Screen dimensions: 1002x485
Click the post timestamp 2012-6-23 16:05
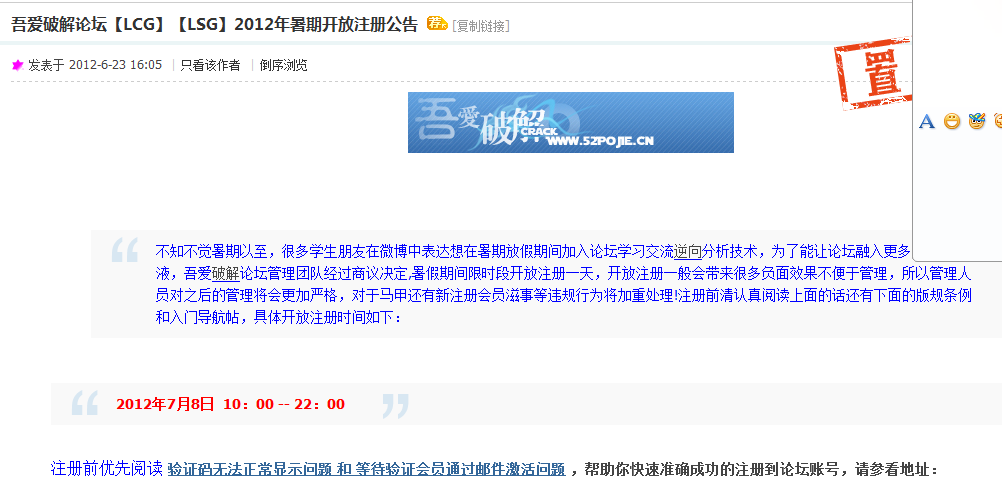pyautogui.click(x=115, y=65)
